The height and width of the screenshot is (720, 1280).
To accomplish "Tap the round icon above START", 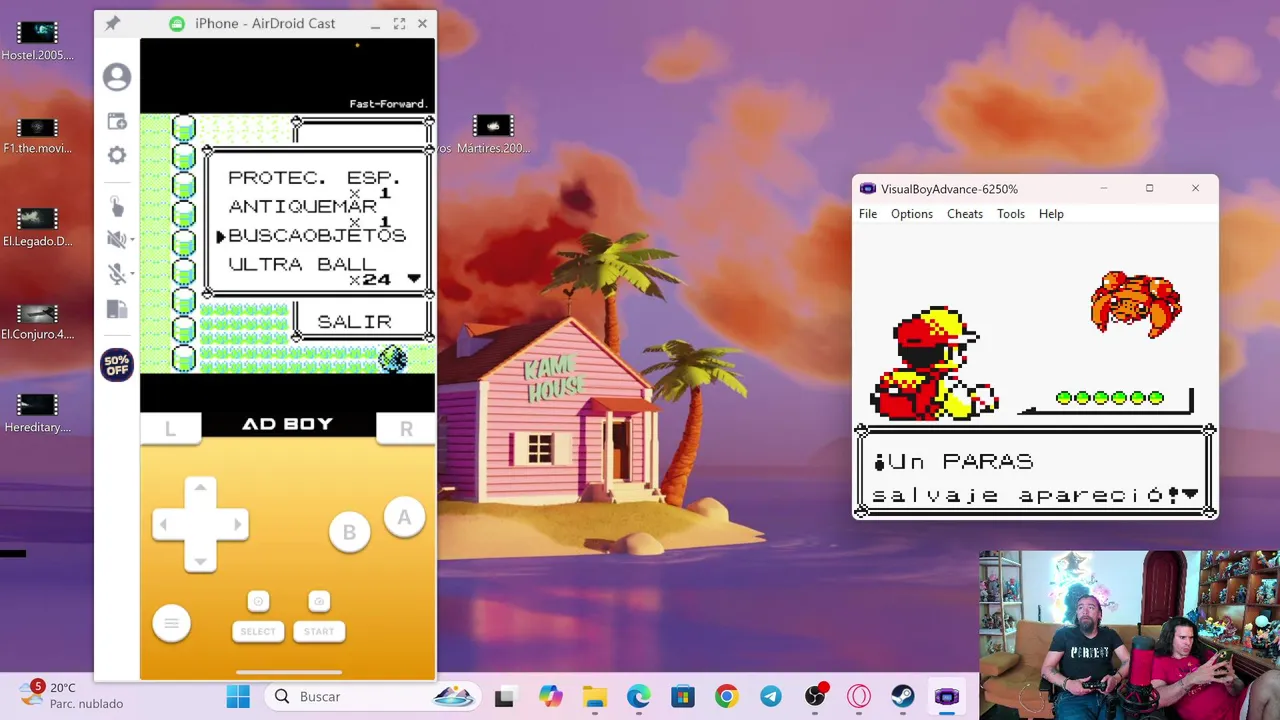I will point(319,601).
